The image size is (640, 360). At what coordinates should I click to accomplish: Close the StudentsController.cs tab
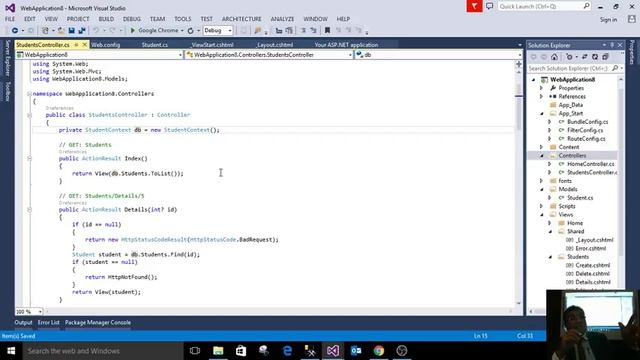pyautogui.click(x=85, y=44)
